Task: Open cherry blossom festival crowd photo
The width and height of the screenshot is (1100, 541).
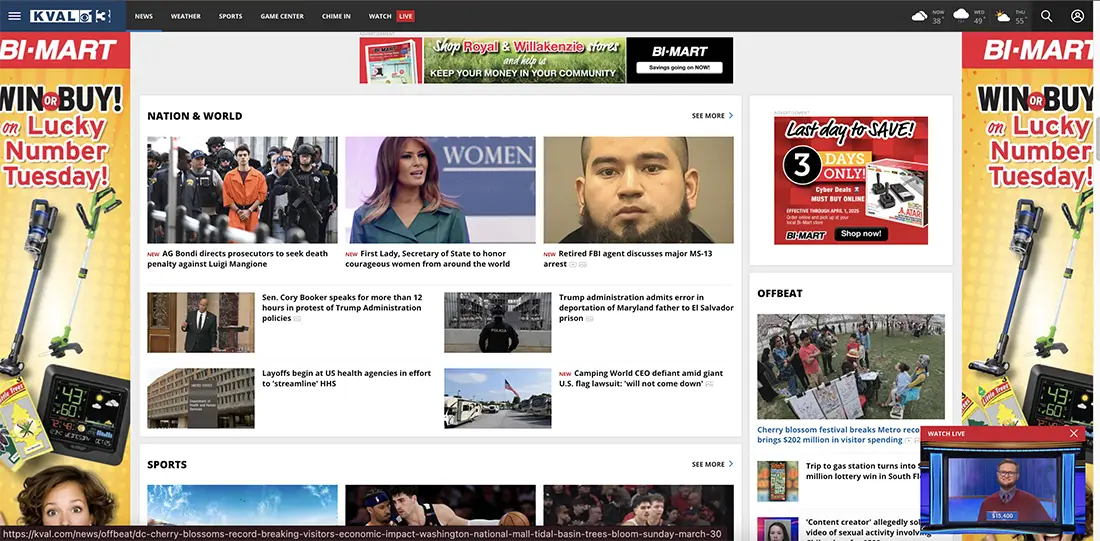Action: tap(851, 366)
